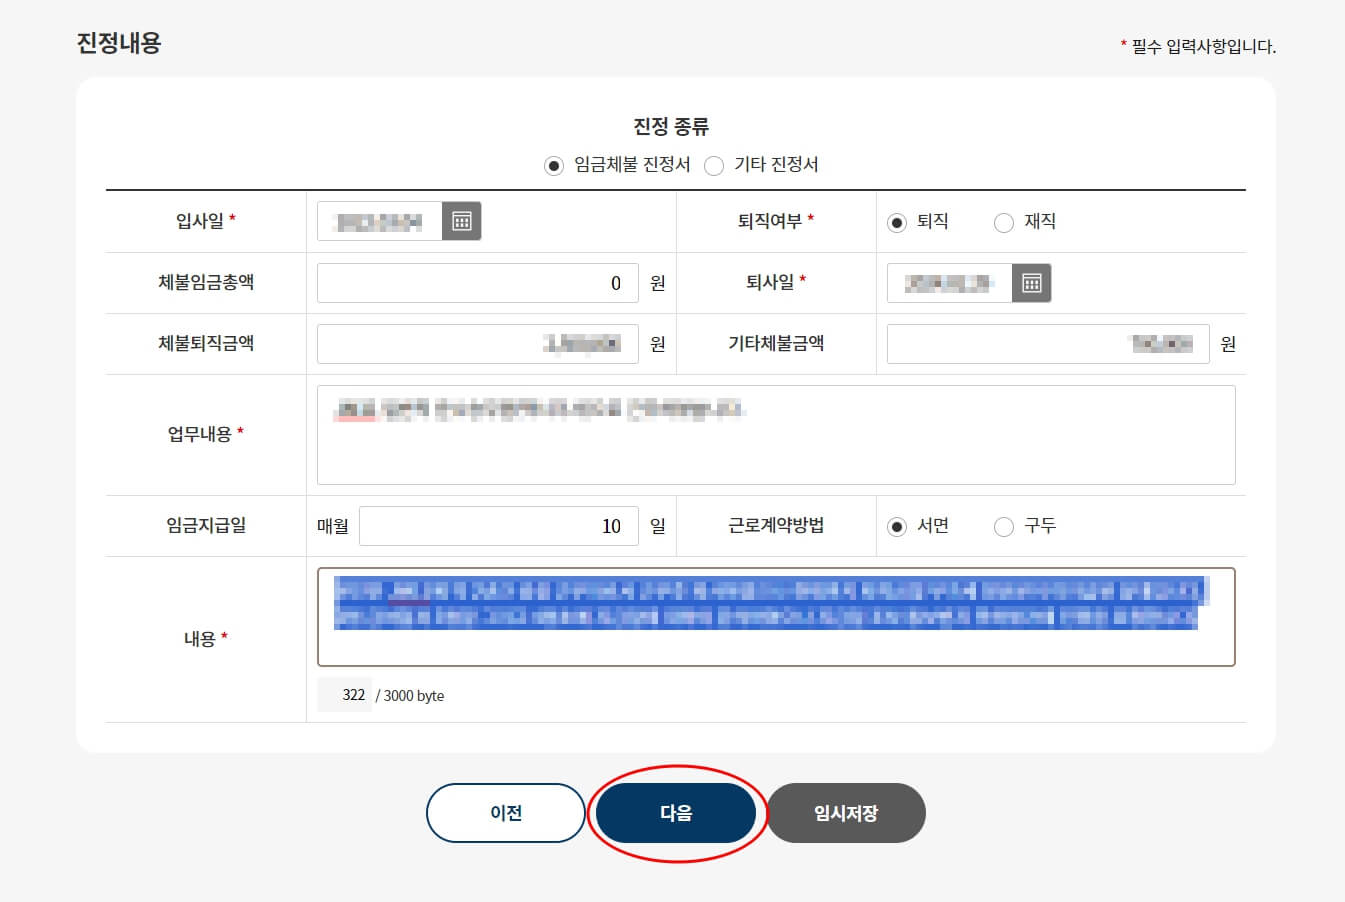The height and width of the screenshot is (902, 1345).
Task: Save draft with 임시저장 button
Action: point(846,813)
